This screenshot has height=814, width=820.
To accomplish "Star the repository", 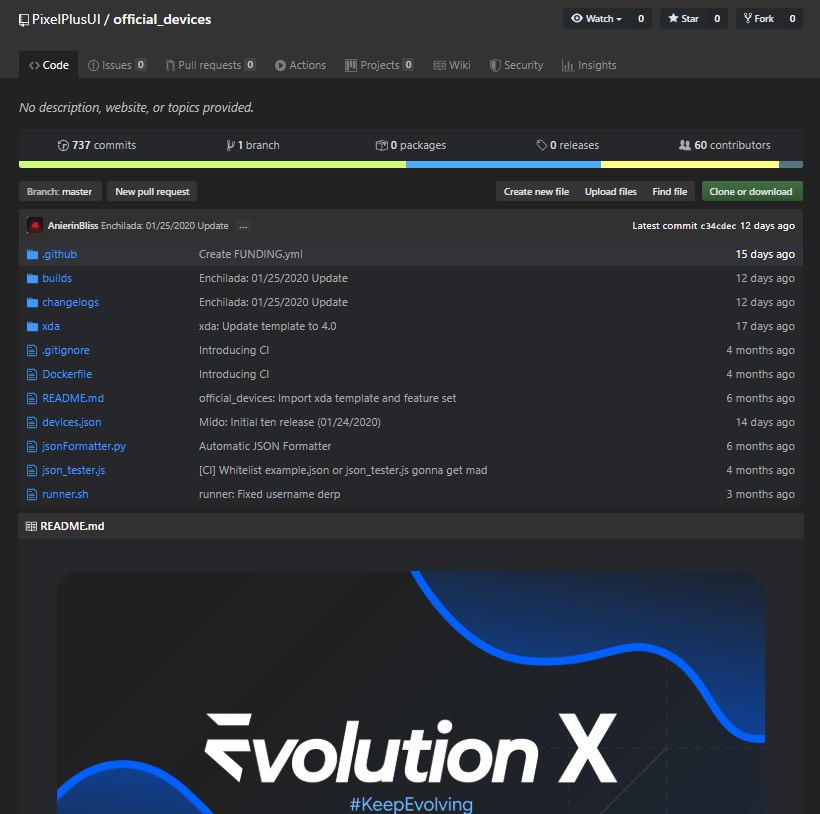I will [x=683, y=19].
